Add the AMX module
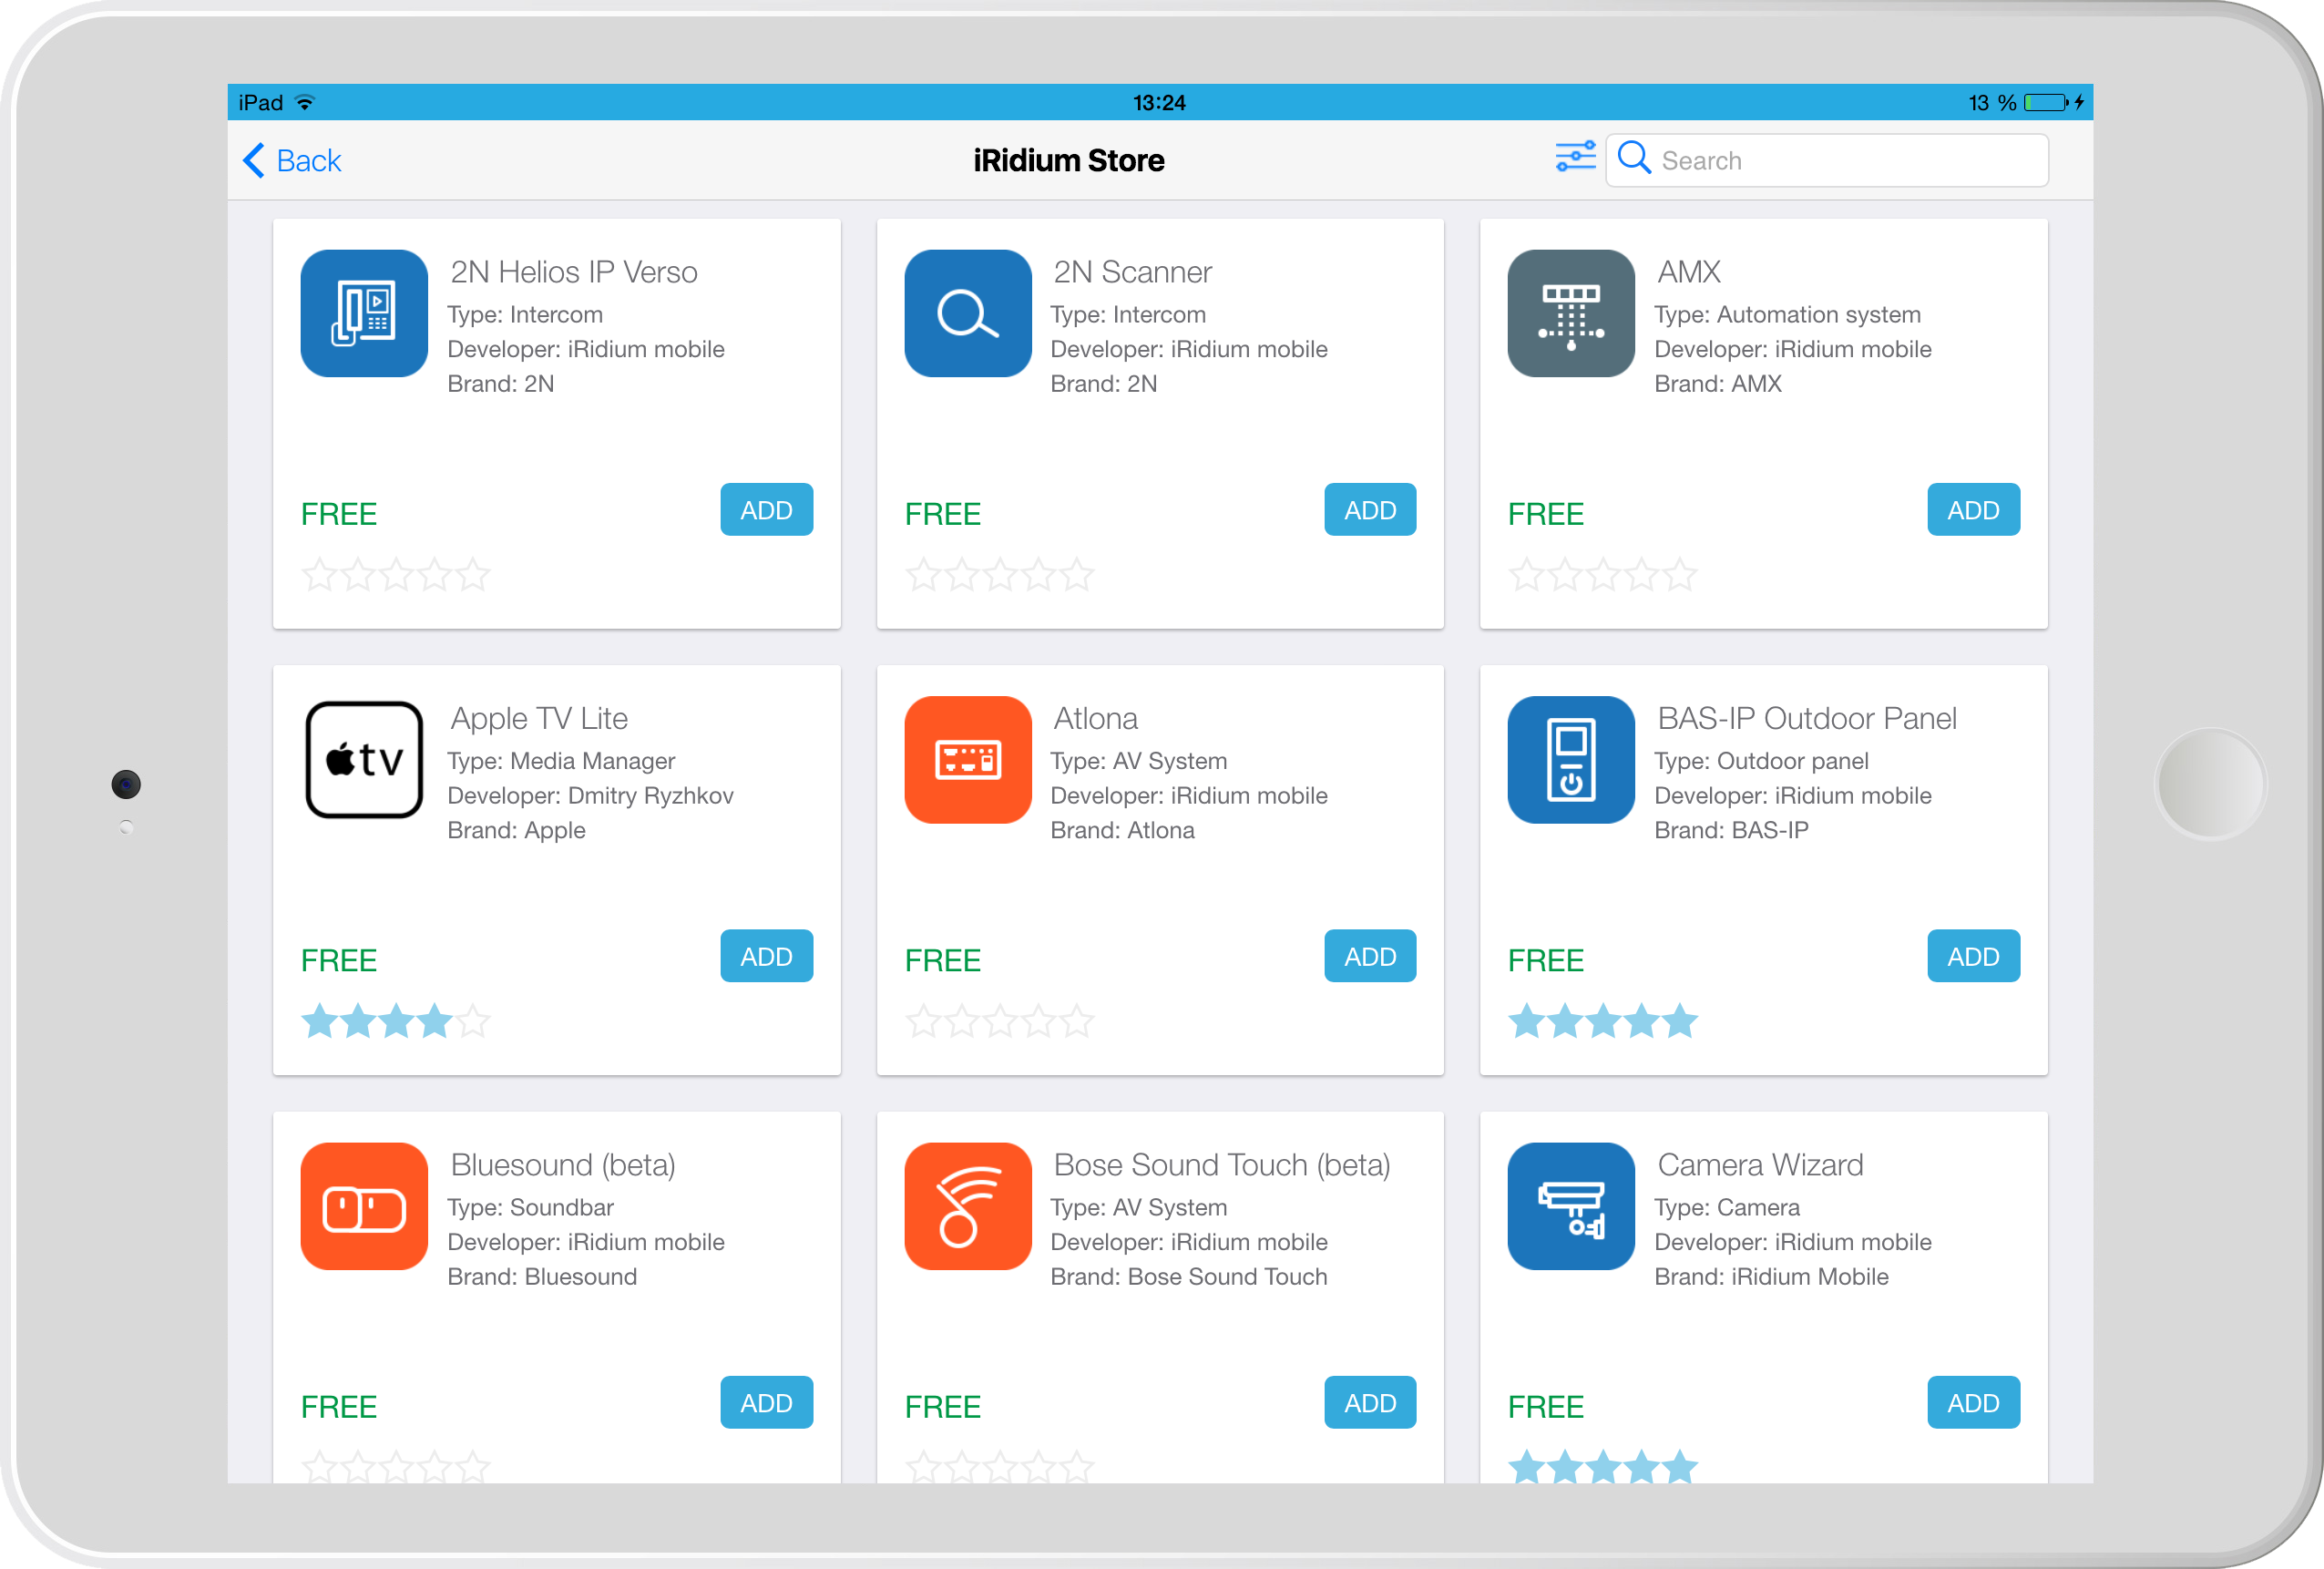 click(x=1973, y=510)
